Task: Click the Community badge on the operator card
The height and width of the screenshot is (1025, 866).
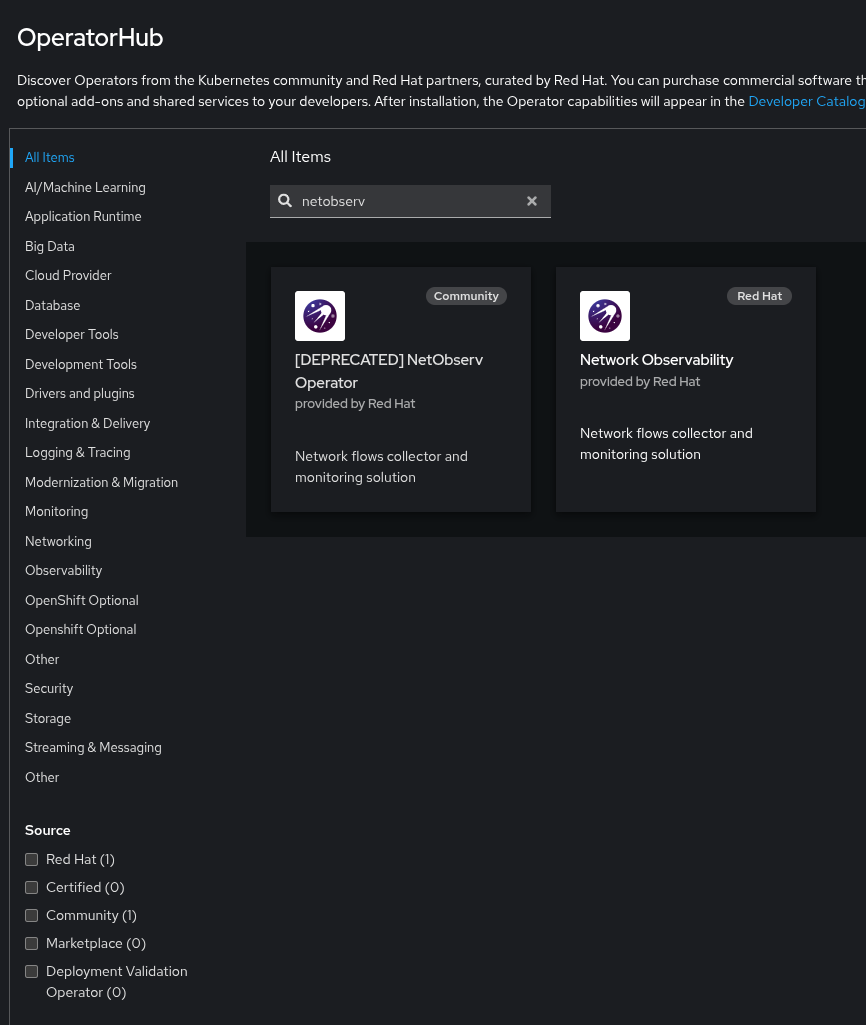Action: [466, 296]
